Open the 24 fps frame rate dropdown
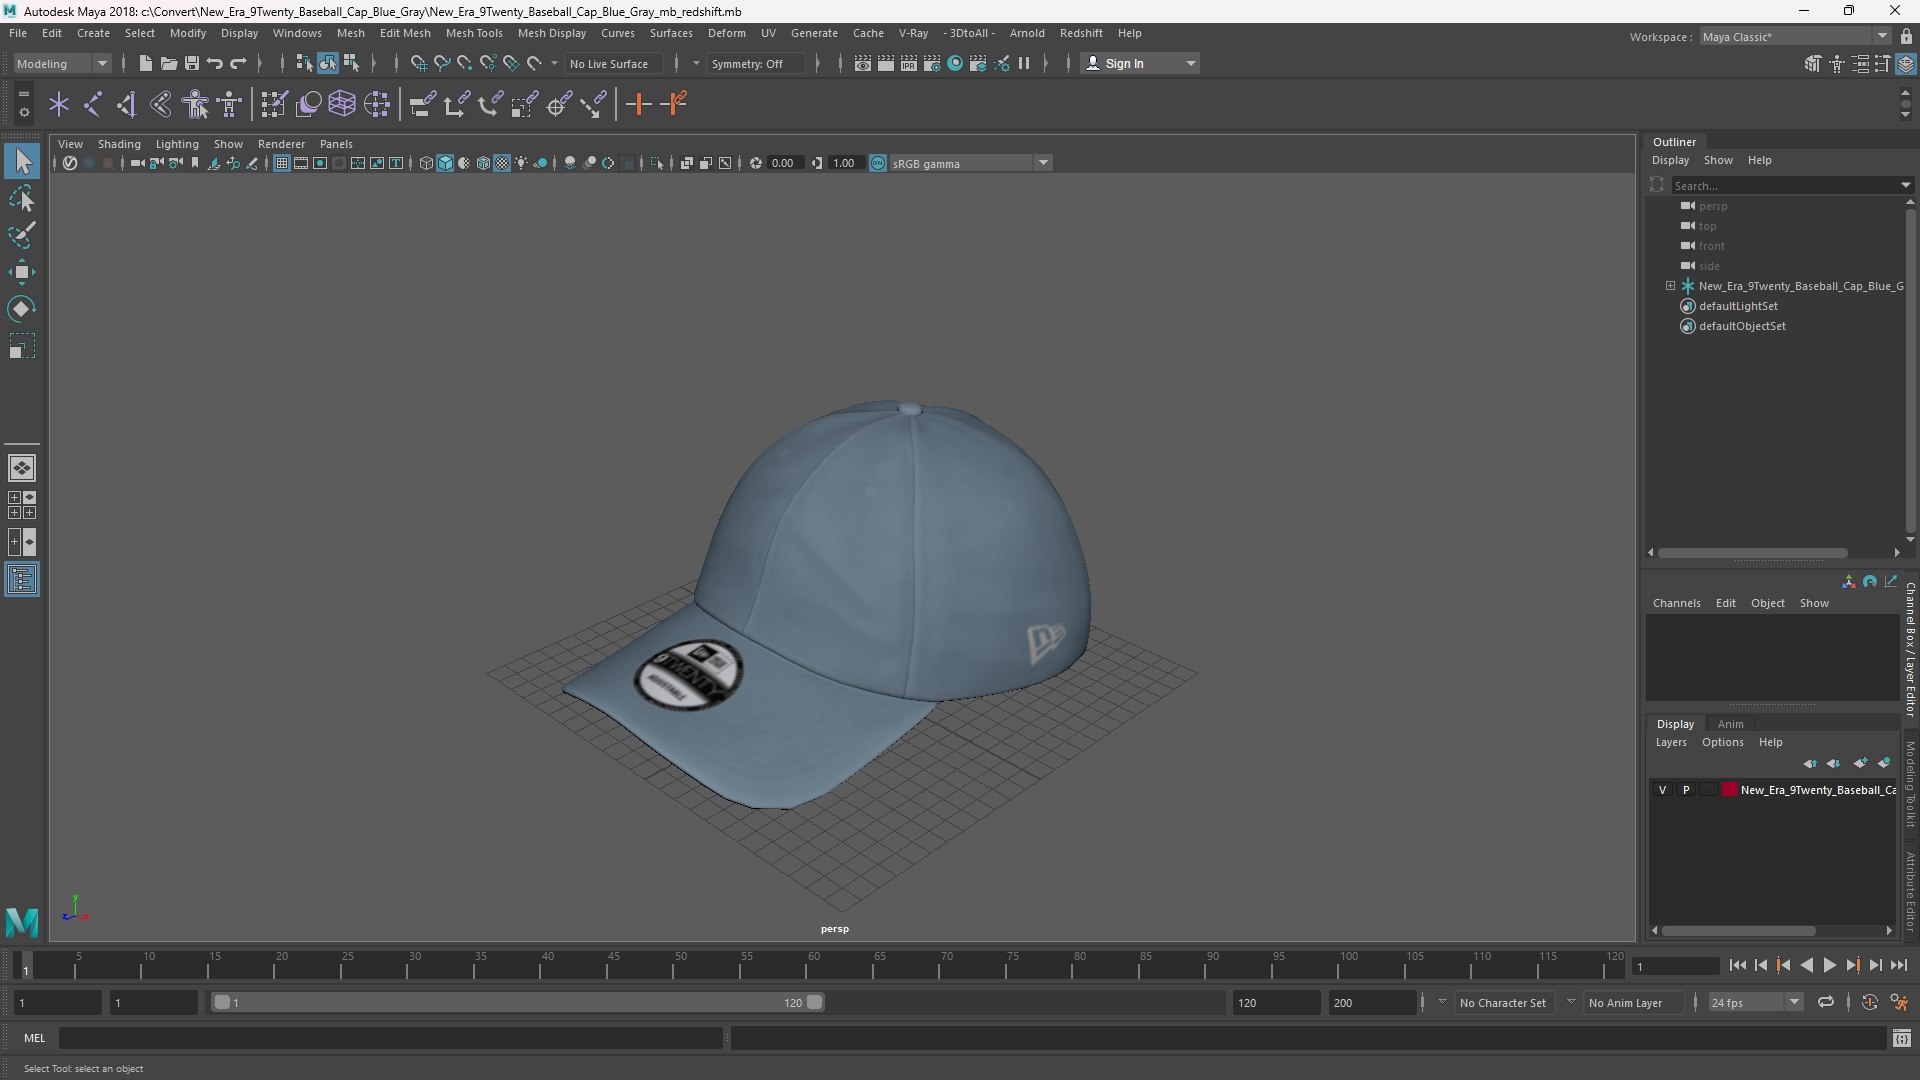 pos(1755,1002)
